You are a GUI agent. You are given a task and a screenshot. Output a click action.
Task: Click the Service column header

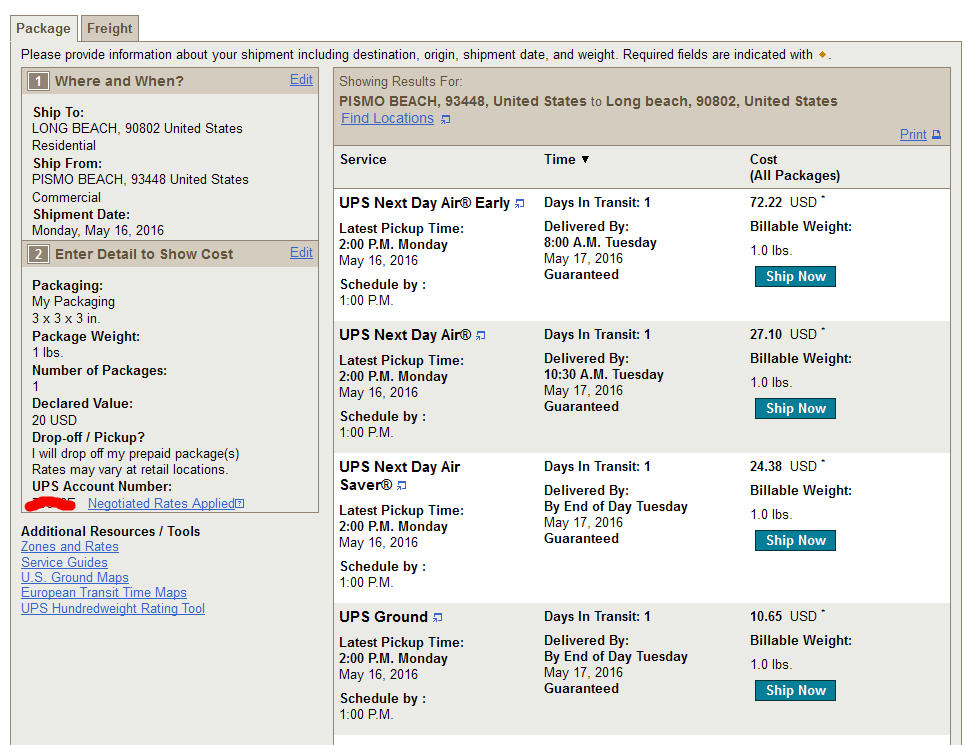click(x=363, y=160)
